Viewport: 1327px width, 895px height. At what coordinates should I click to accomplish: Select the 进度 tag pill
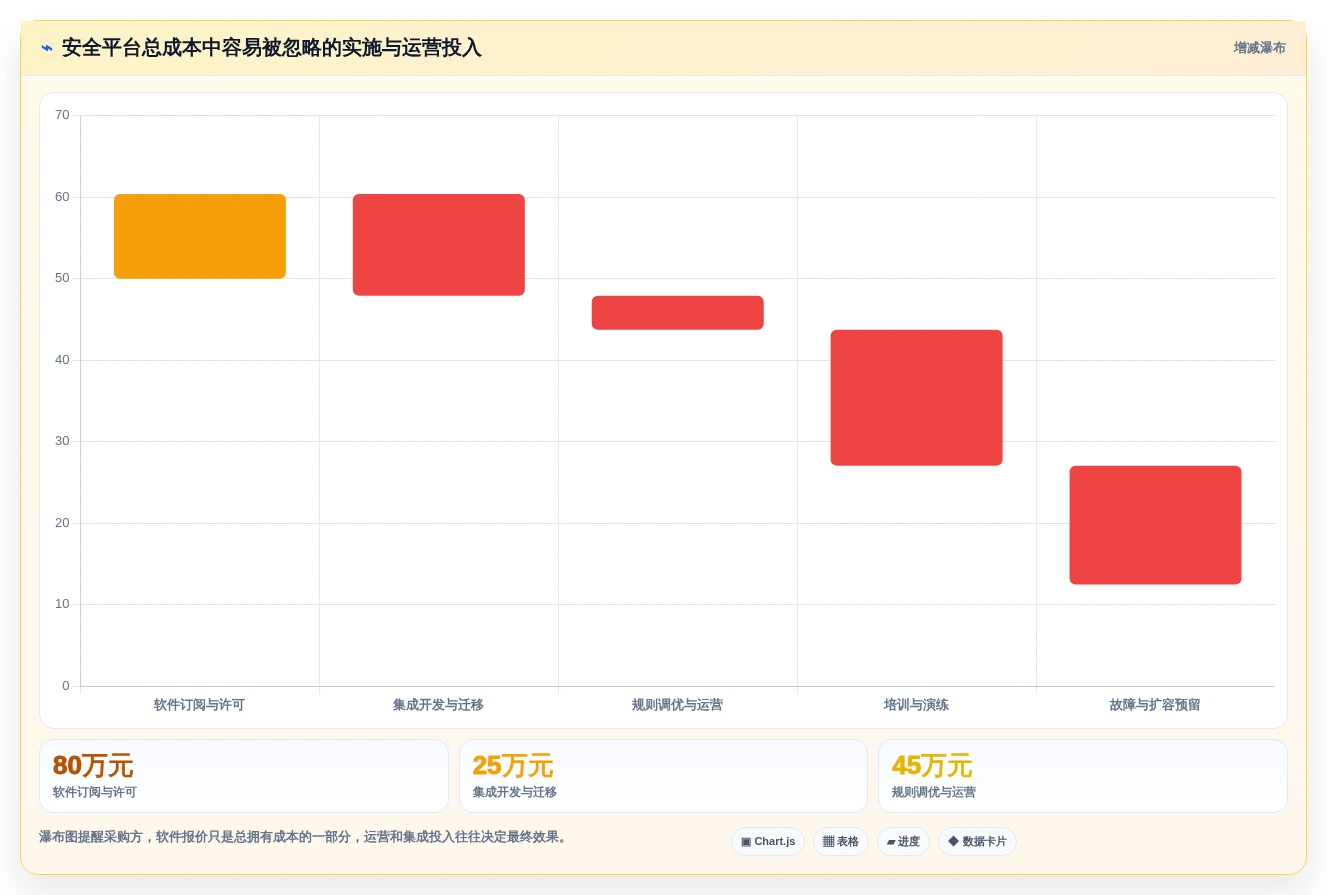click(x=903, y=842)
